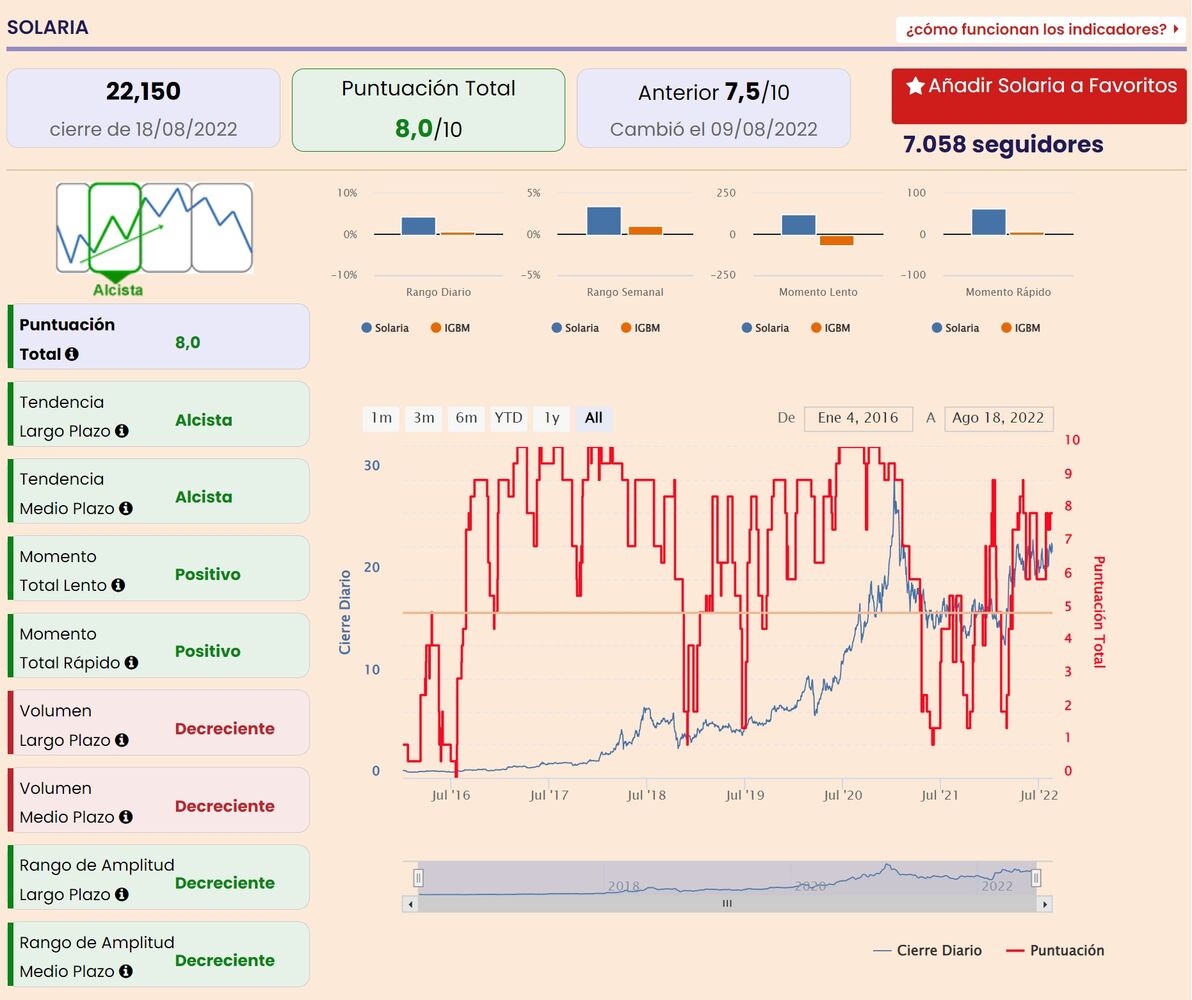This screenshot has height=1000, width=1192.
Task: Click the Anterior 7,5/10 card
Action: [713, 109]
